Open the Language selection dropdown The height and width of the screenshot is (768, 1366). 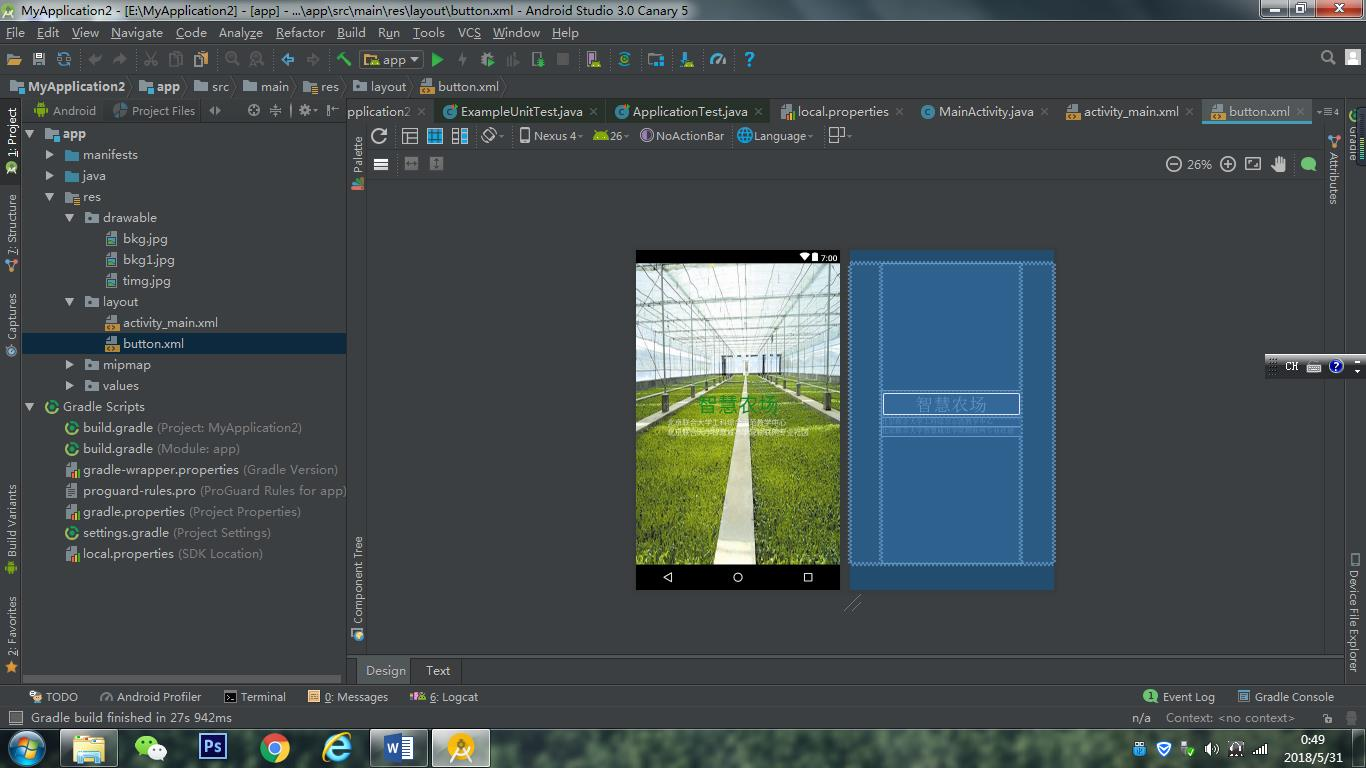pyautogui.click(x=776, y=136)
